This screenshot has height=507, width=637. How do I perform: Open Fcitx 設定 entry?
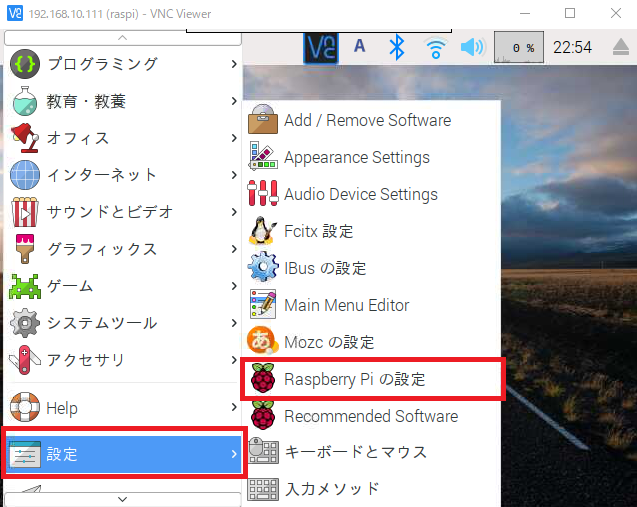pos(372,231)
